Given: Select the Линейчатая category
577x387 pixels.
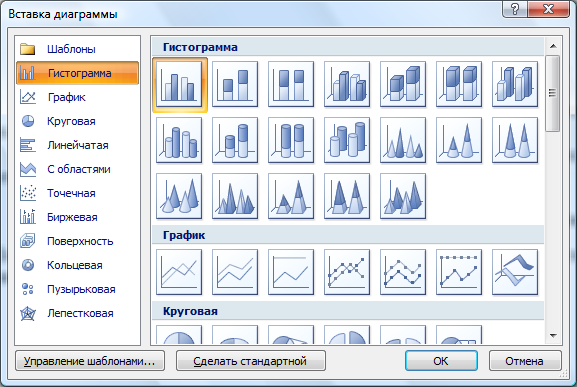Looking at the screenshot, I should coord(78,145).
